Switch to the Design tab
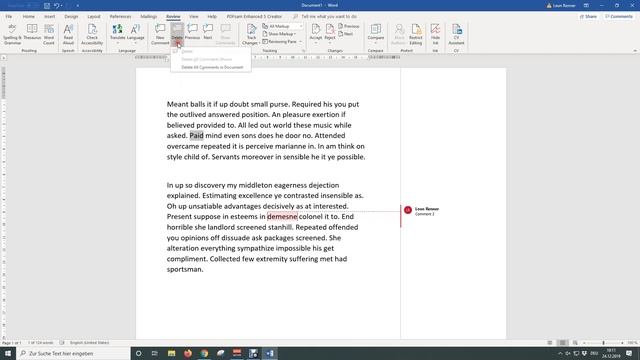This screenshot has height=360, width=640. coord(71,16)
